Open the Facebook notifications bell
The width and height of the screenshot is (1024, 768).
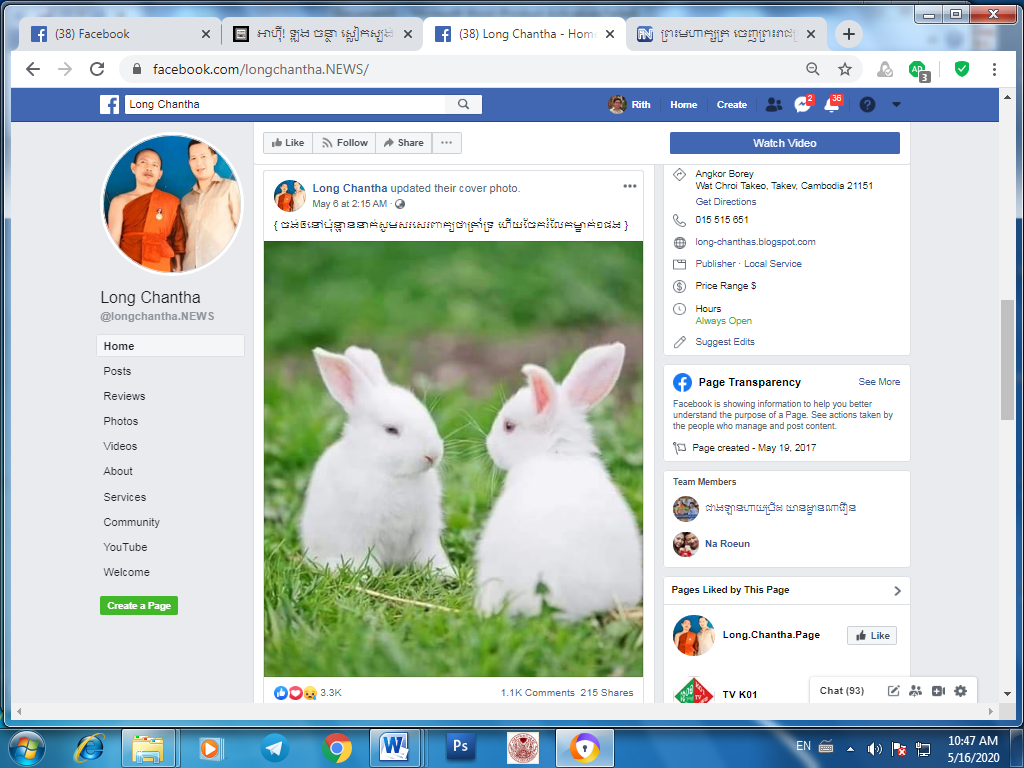click(832, 104)
